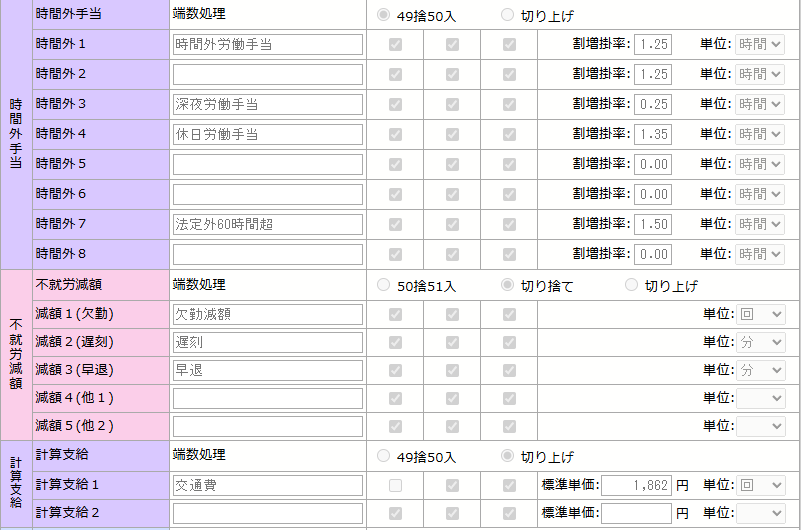Viewport: 801px width, 530px height.
Task: Toggle the first checkbox in 時間外1 row
Action: 396,45
